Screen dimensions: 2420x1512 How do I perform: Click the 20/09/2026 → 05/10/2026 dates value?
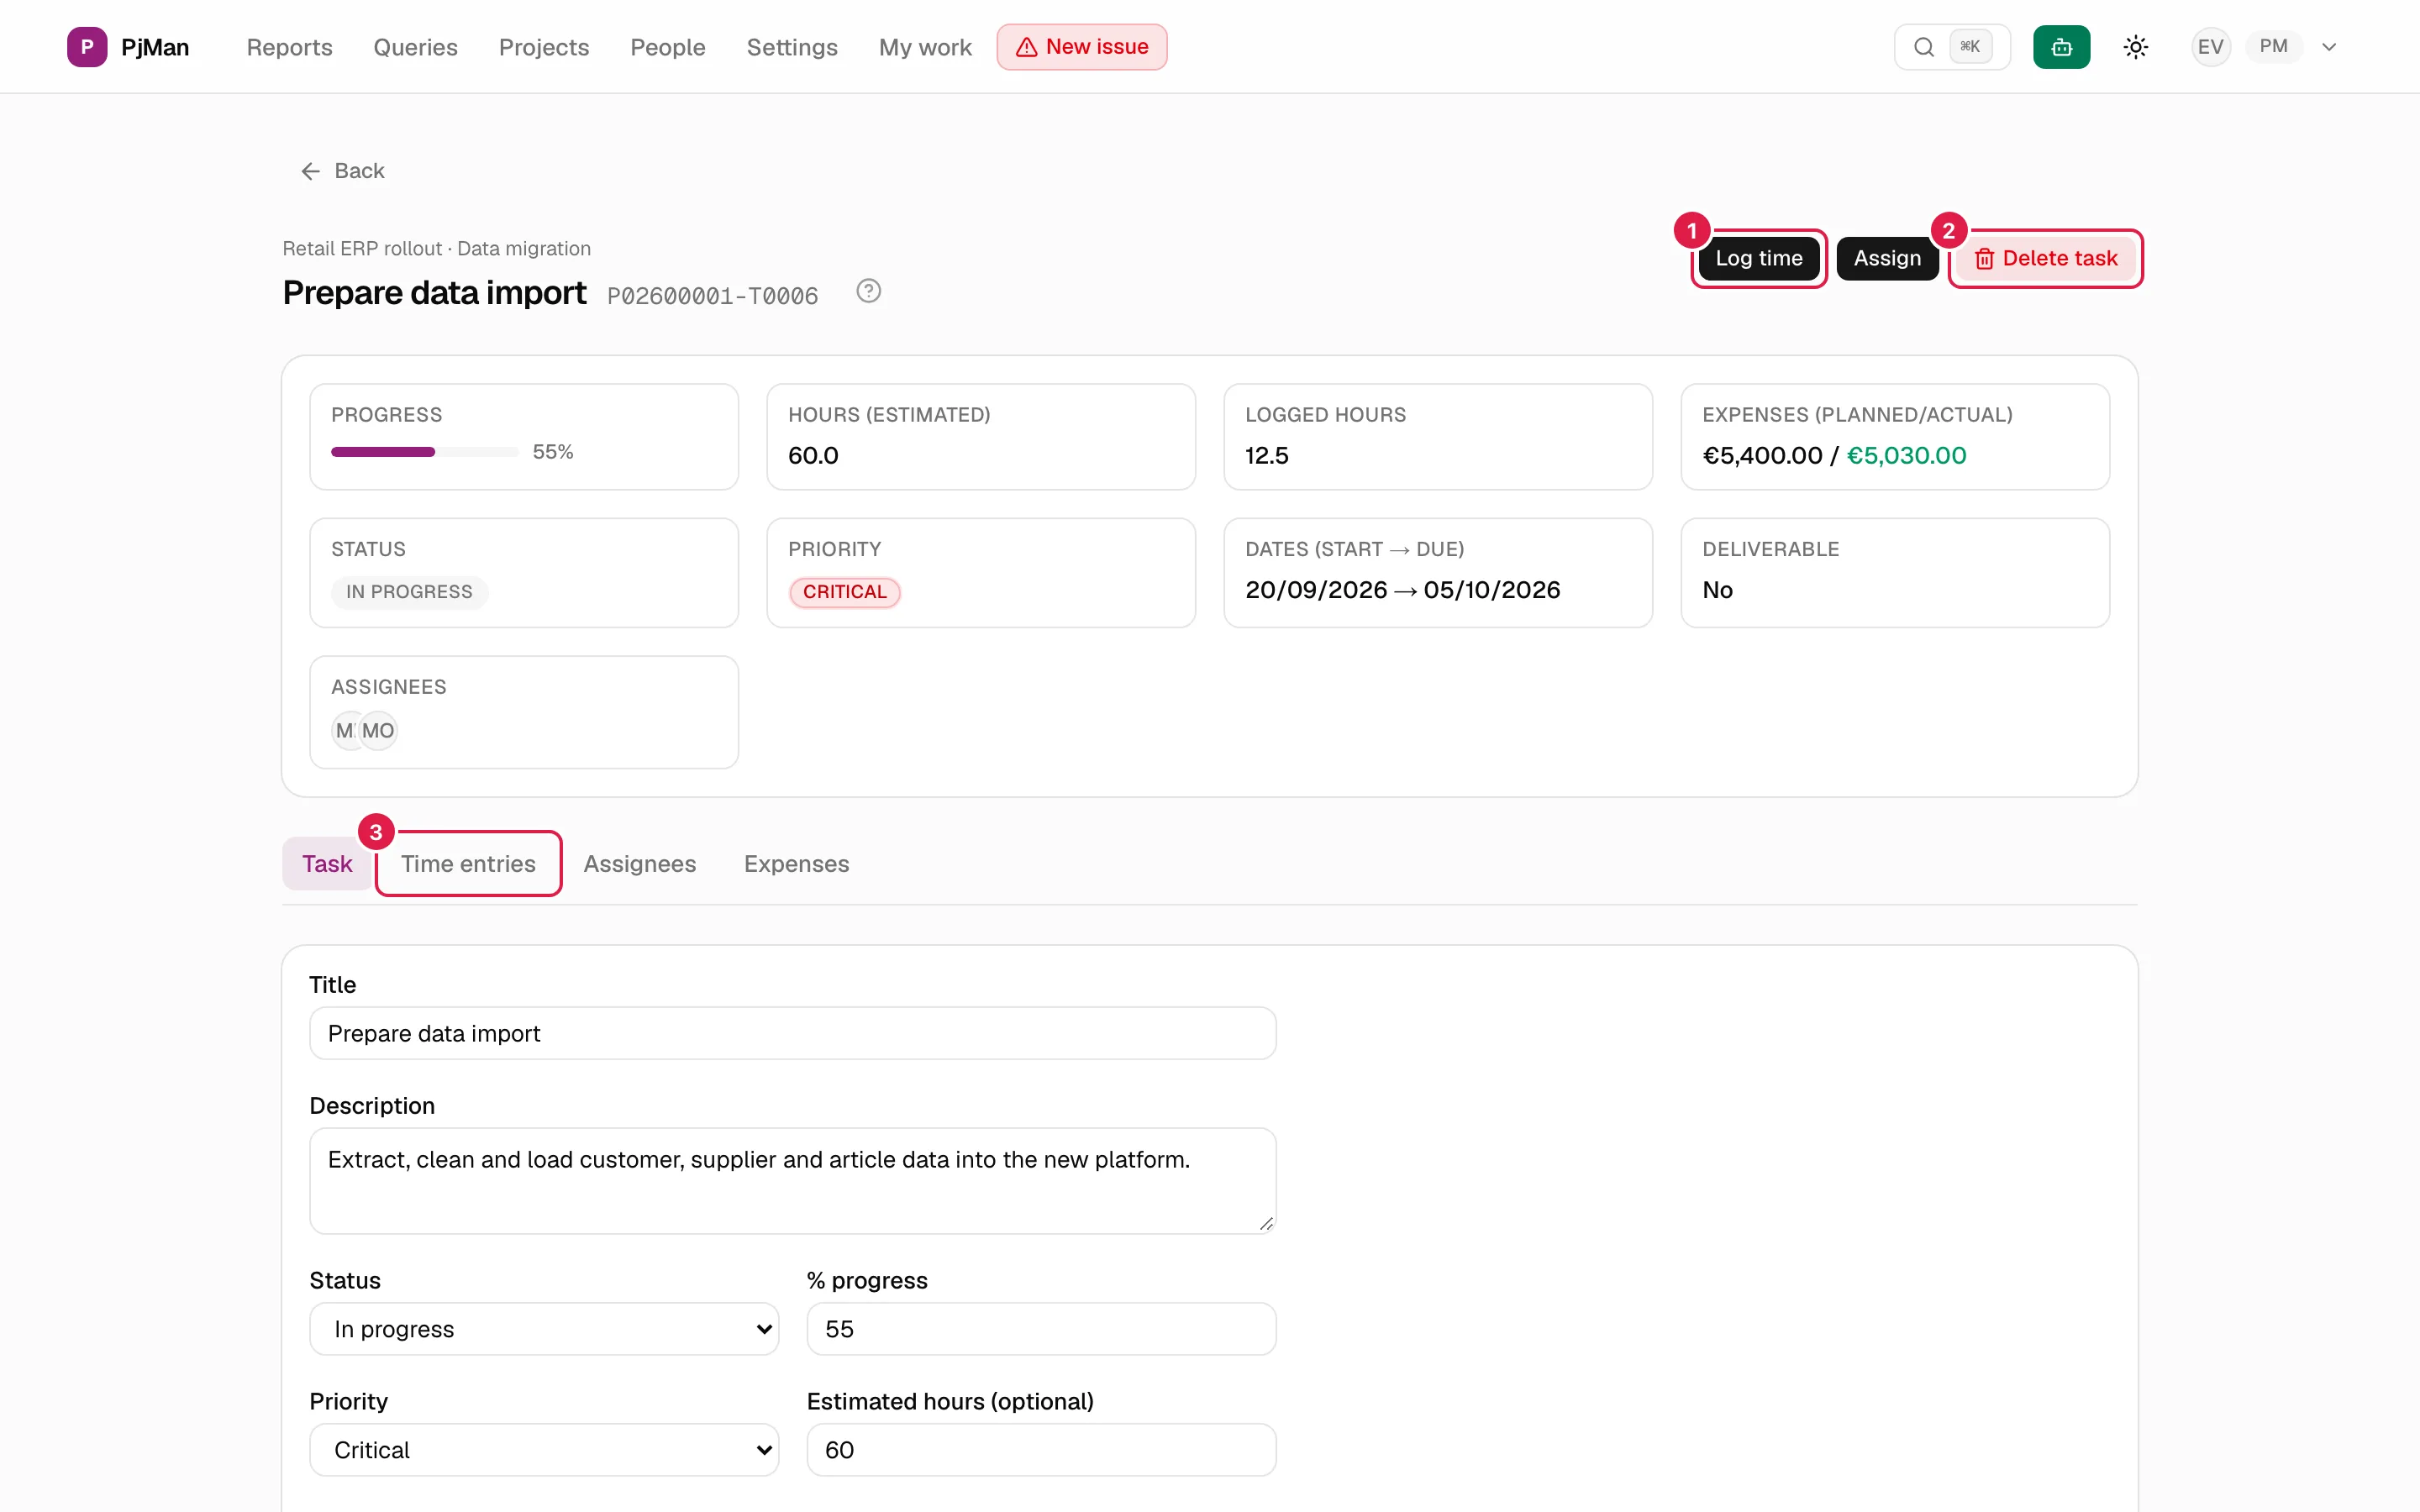[1402, 590]
